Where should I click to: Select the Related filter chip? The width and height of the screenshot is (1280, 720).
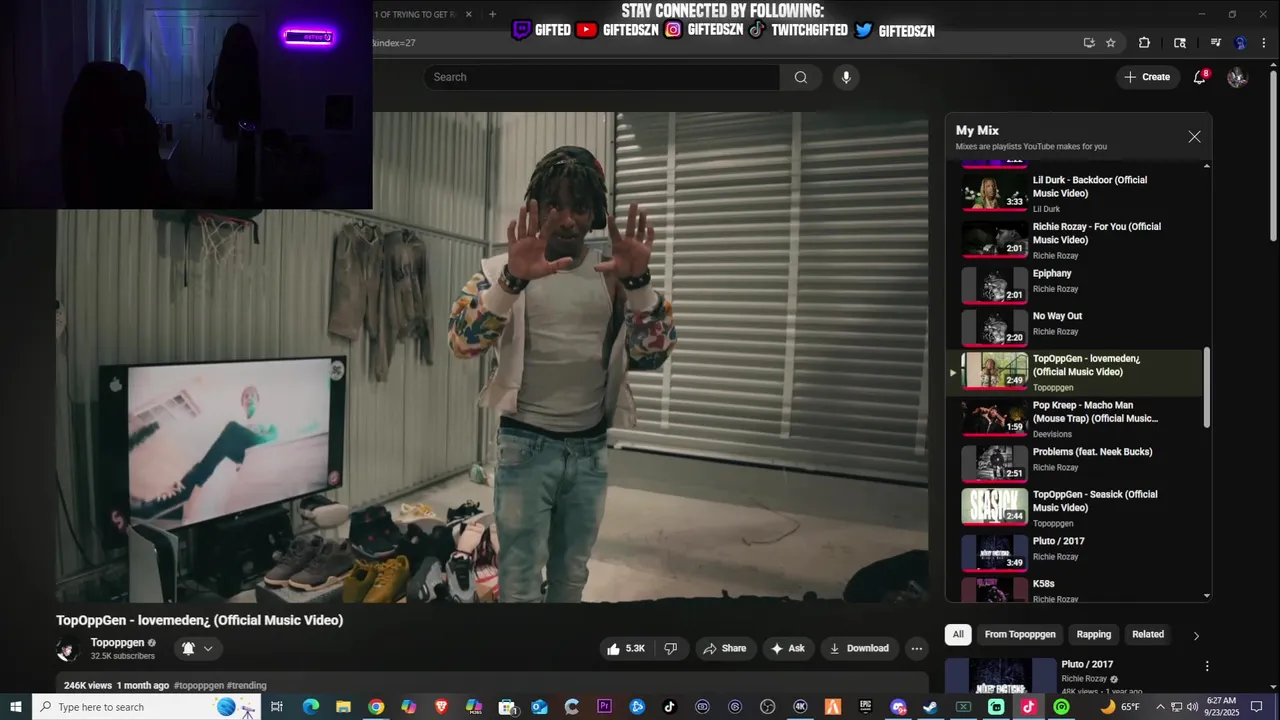pos(1148,634)
